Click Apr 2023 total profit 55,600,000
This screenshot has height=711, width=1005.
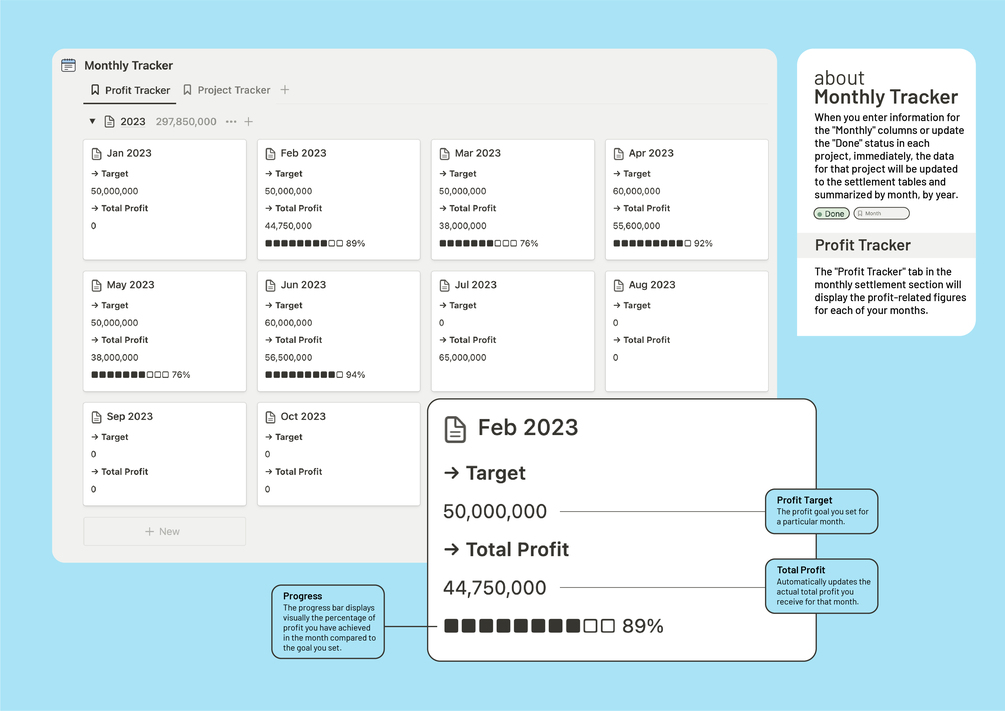tap(636, 226)
